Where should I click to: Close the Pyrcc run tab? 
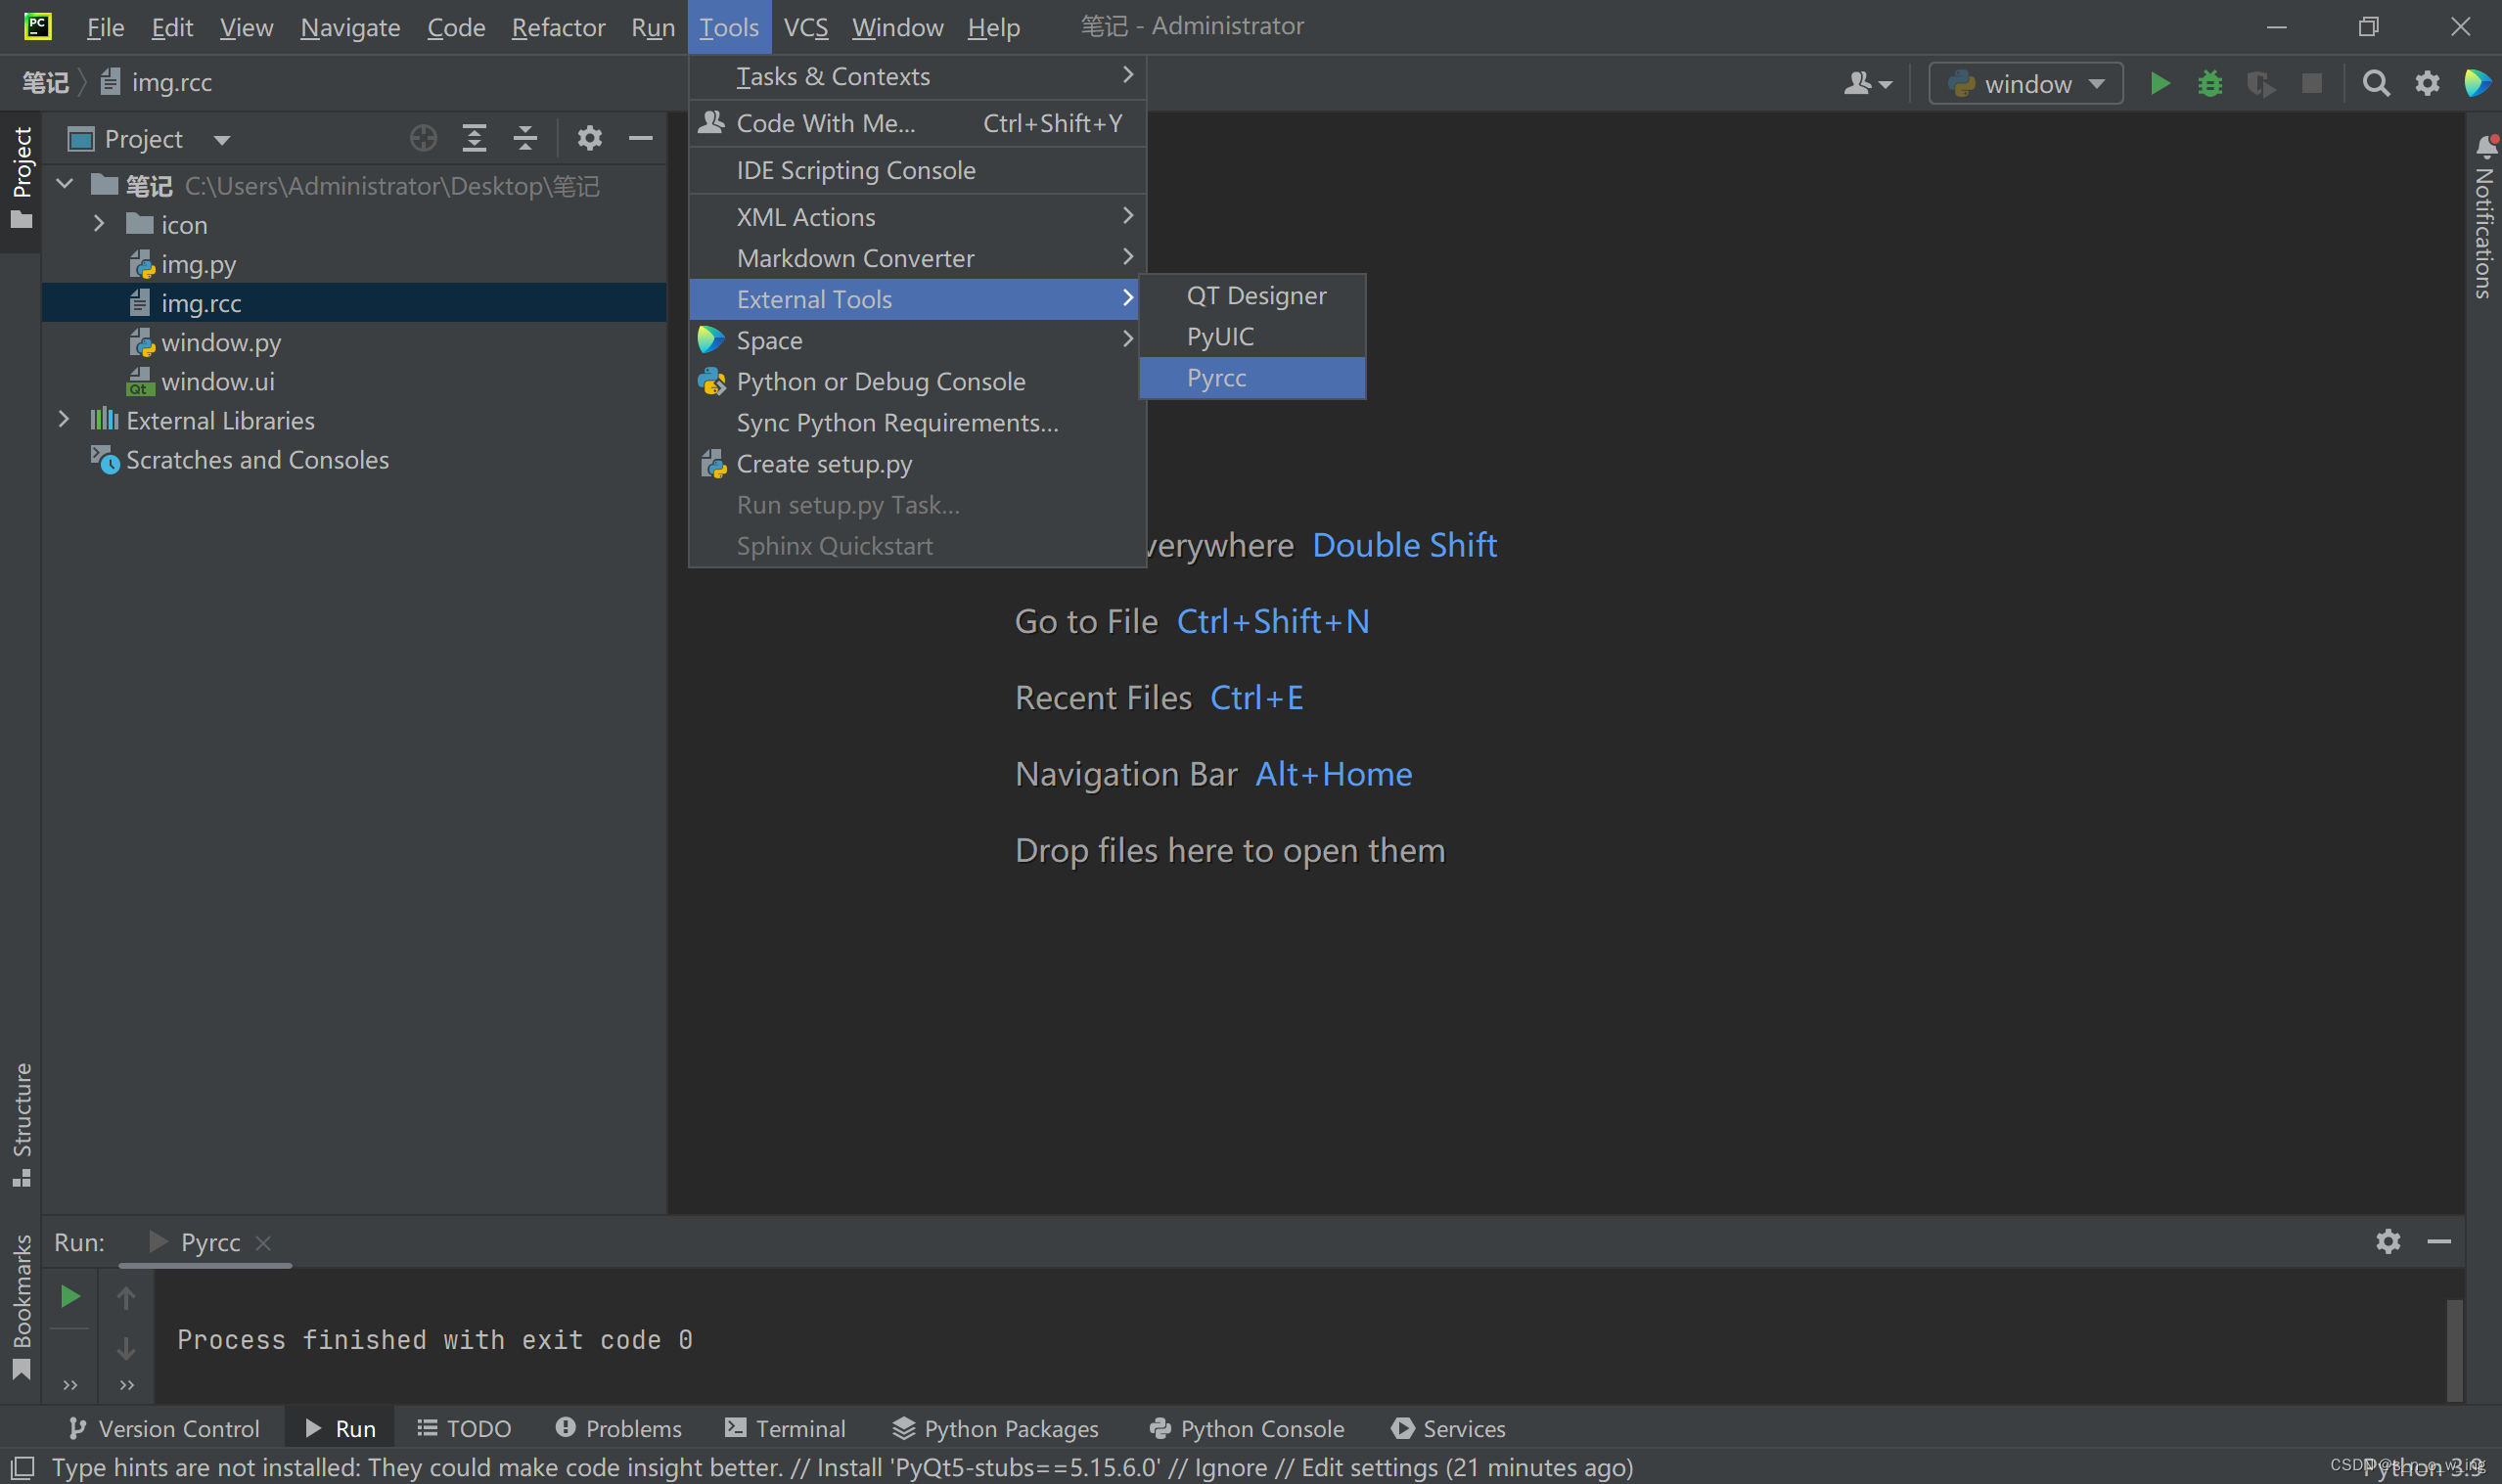pos(263,1242)
